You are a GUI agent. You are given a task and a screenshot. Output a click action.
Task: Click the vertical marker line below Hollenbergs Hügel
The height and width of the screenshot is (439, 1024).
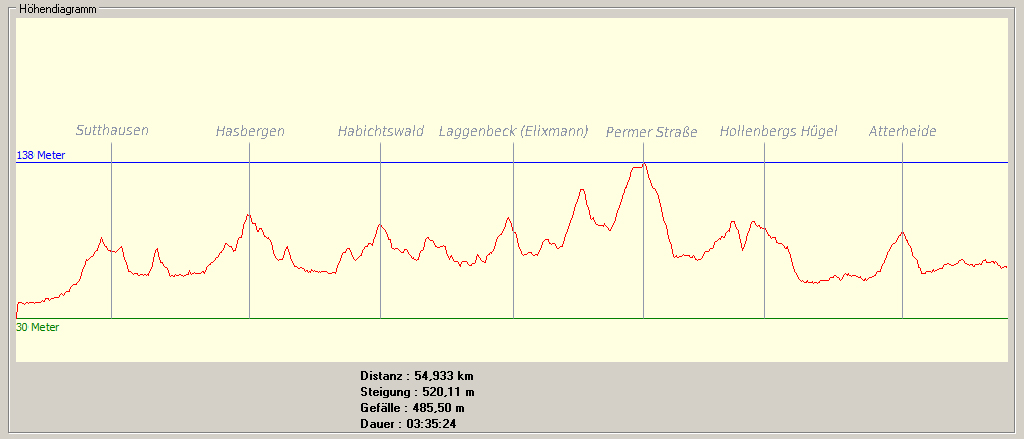[764, 290]
